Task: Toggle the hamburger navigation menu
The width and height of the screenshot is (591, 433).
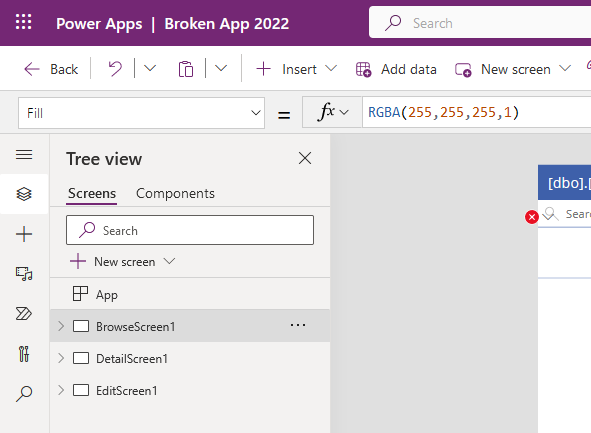Action: point(24,155)
